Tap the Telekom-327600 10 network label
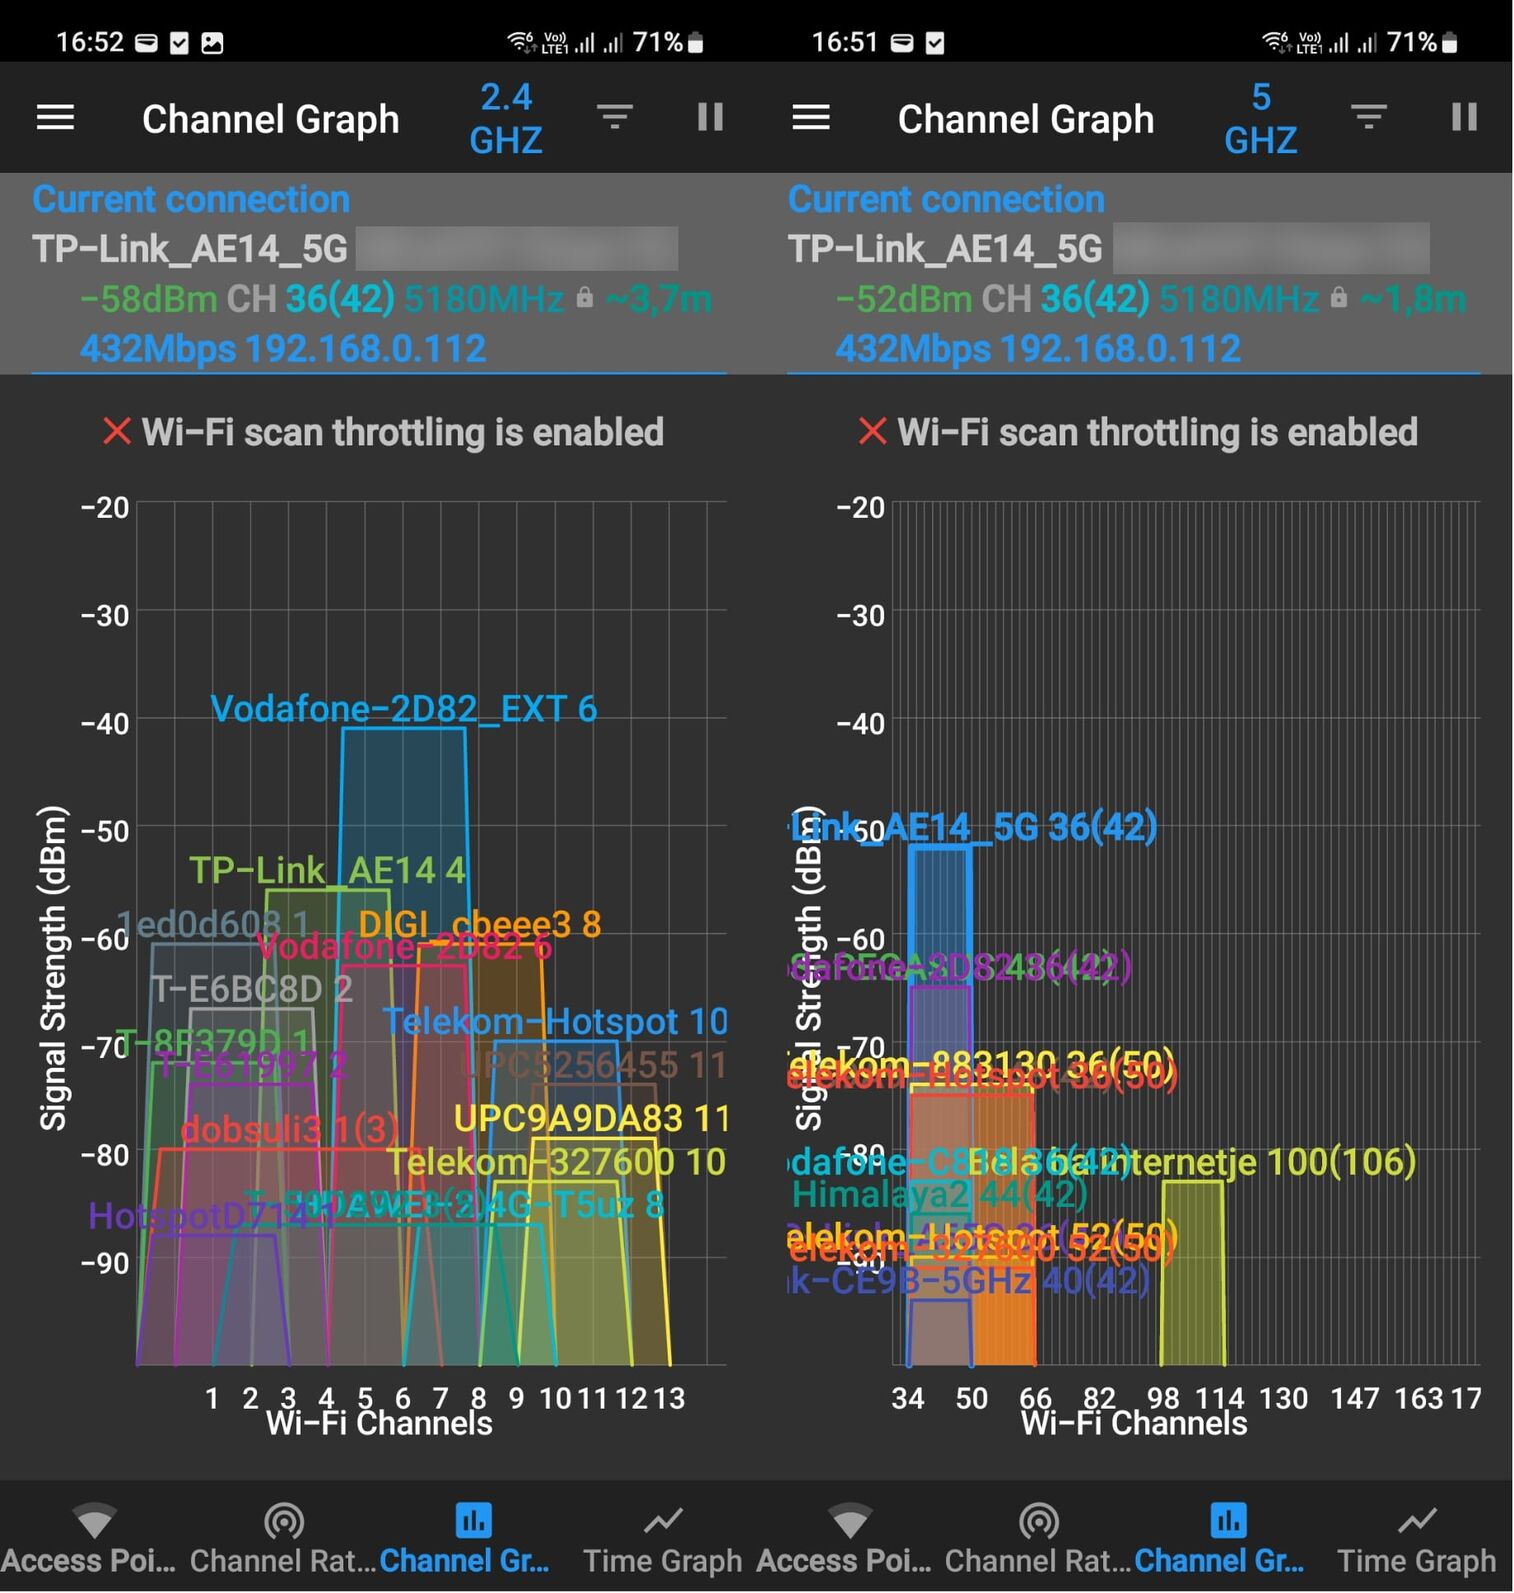This screenshot has height=1593, width=1514. (x=557, y=1162)
